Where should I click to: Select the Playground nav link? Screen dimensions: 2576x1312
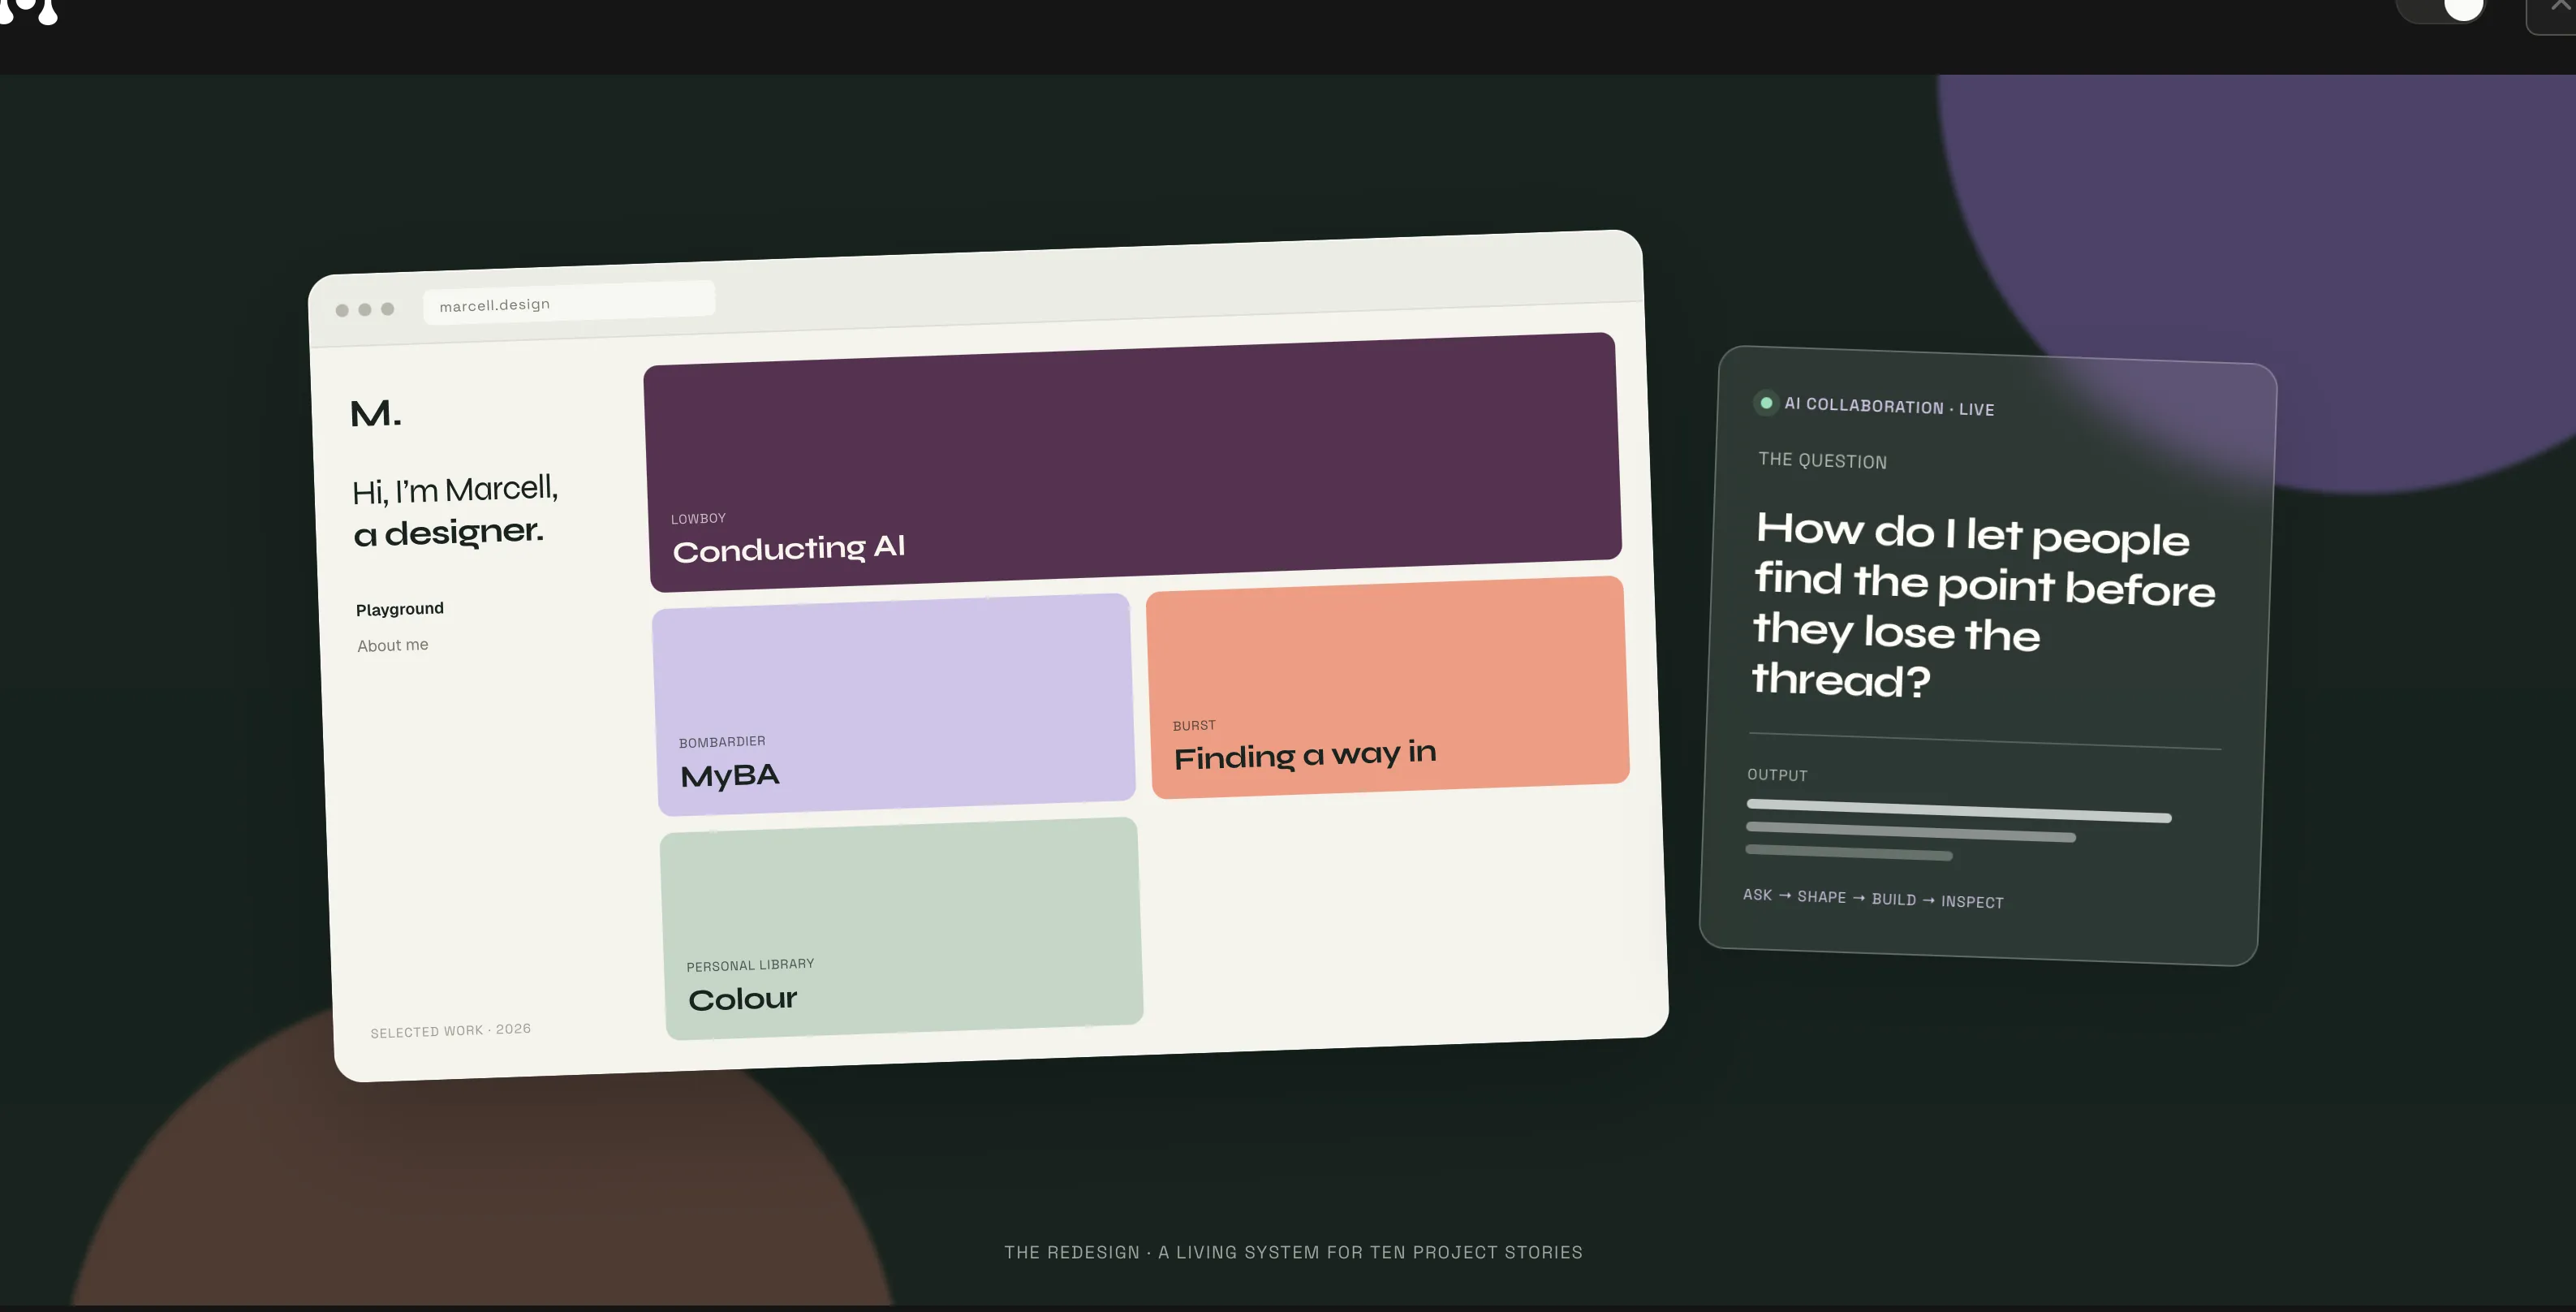click(x=400, y=609)
